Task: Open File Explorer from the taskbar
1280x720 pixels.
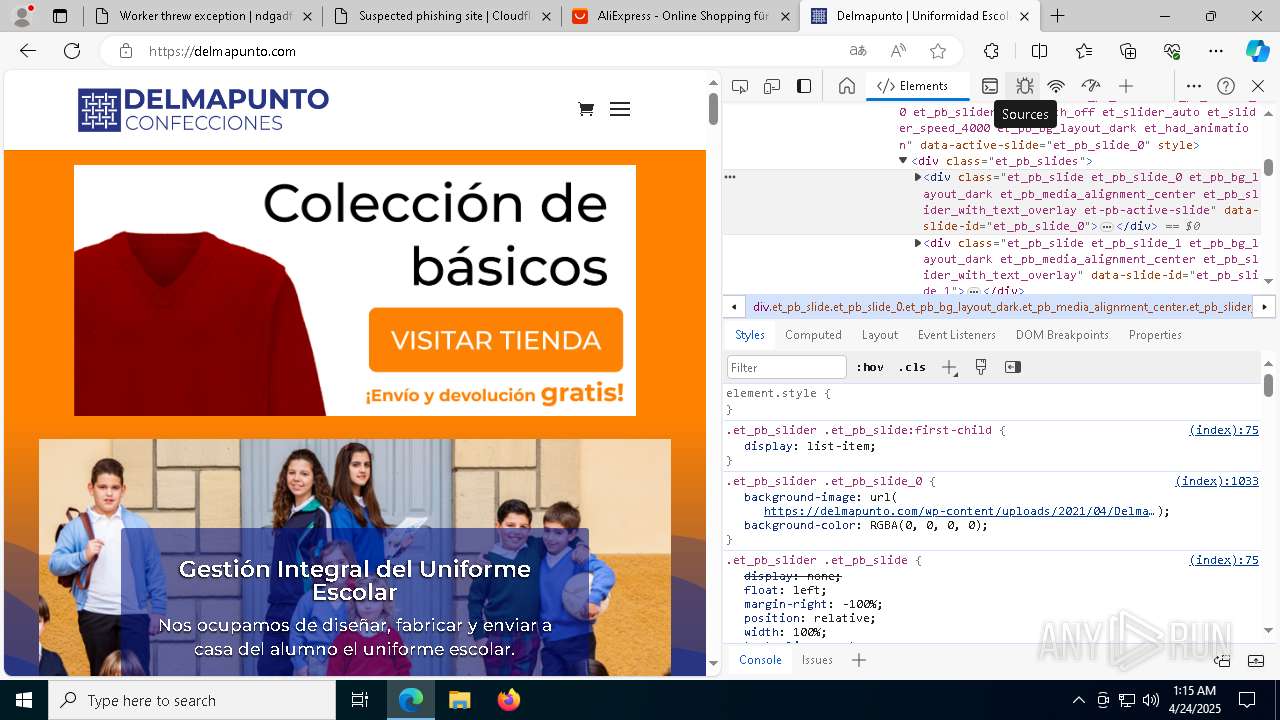Action: pos(460,700)
